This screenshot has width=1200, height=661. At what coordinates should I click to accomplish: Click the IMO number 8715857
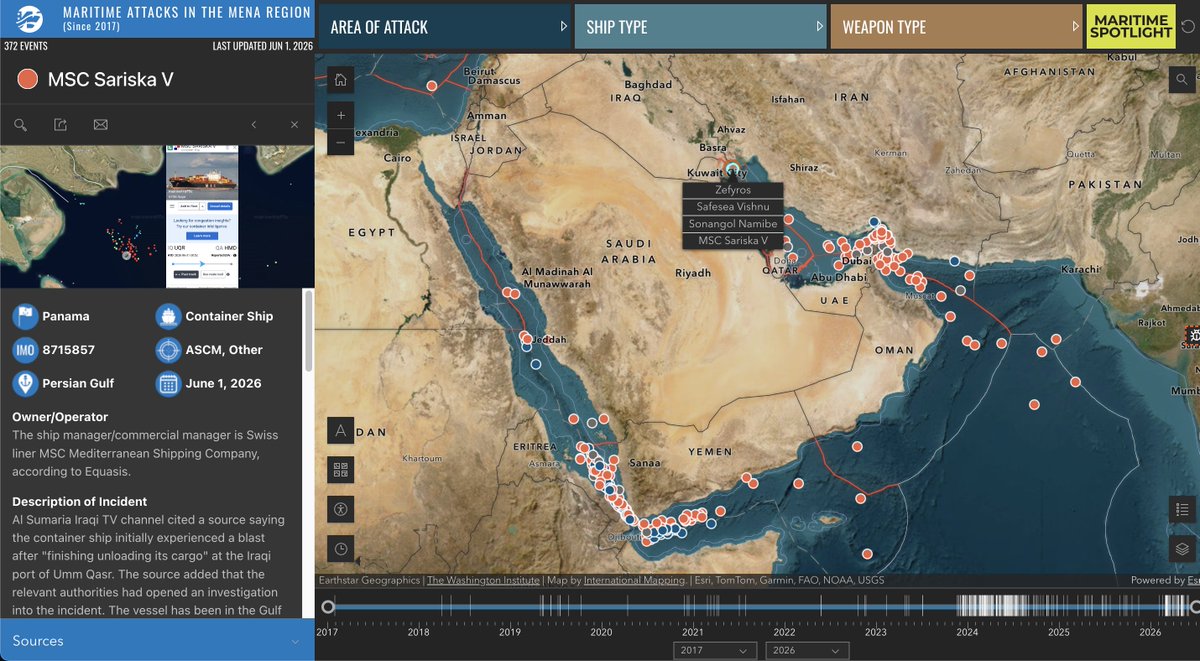click(69, 350)
